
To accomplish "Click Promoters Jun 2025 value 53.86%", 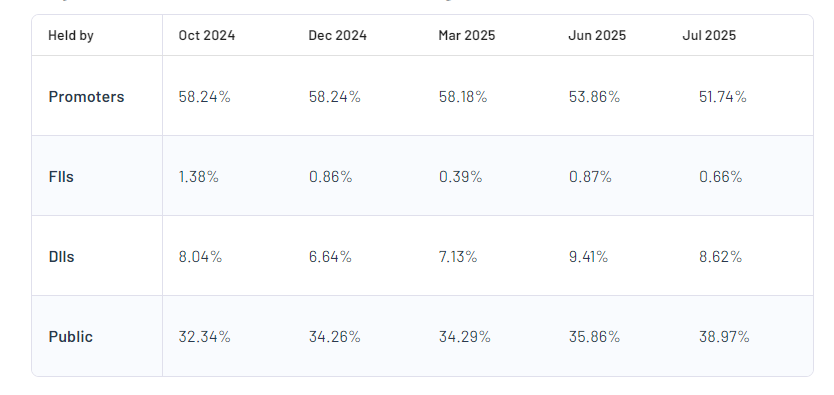I will pos(594,97).
